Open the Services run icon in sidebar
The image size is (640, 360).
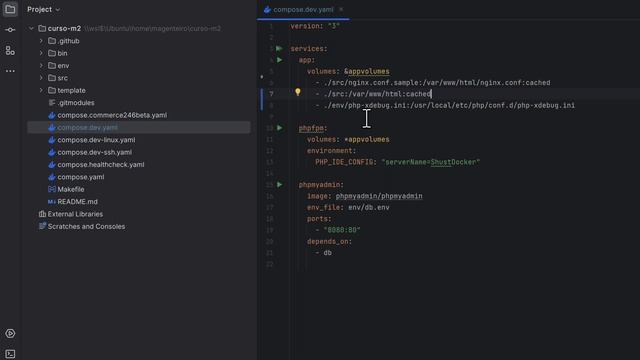(x=10, y=333)
